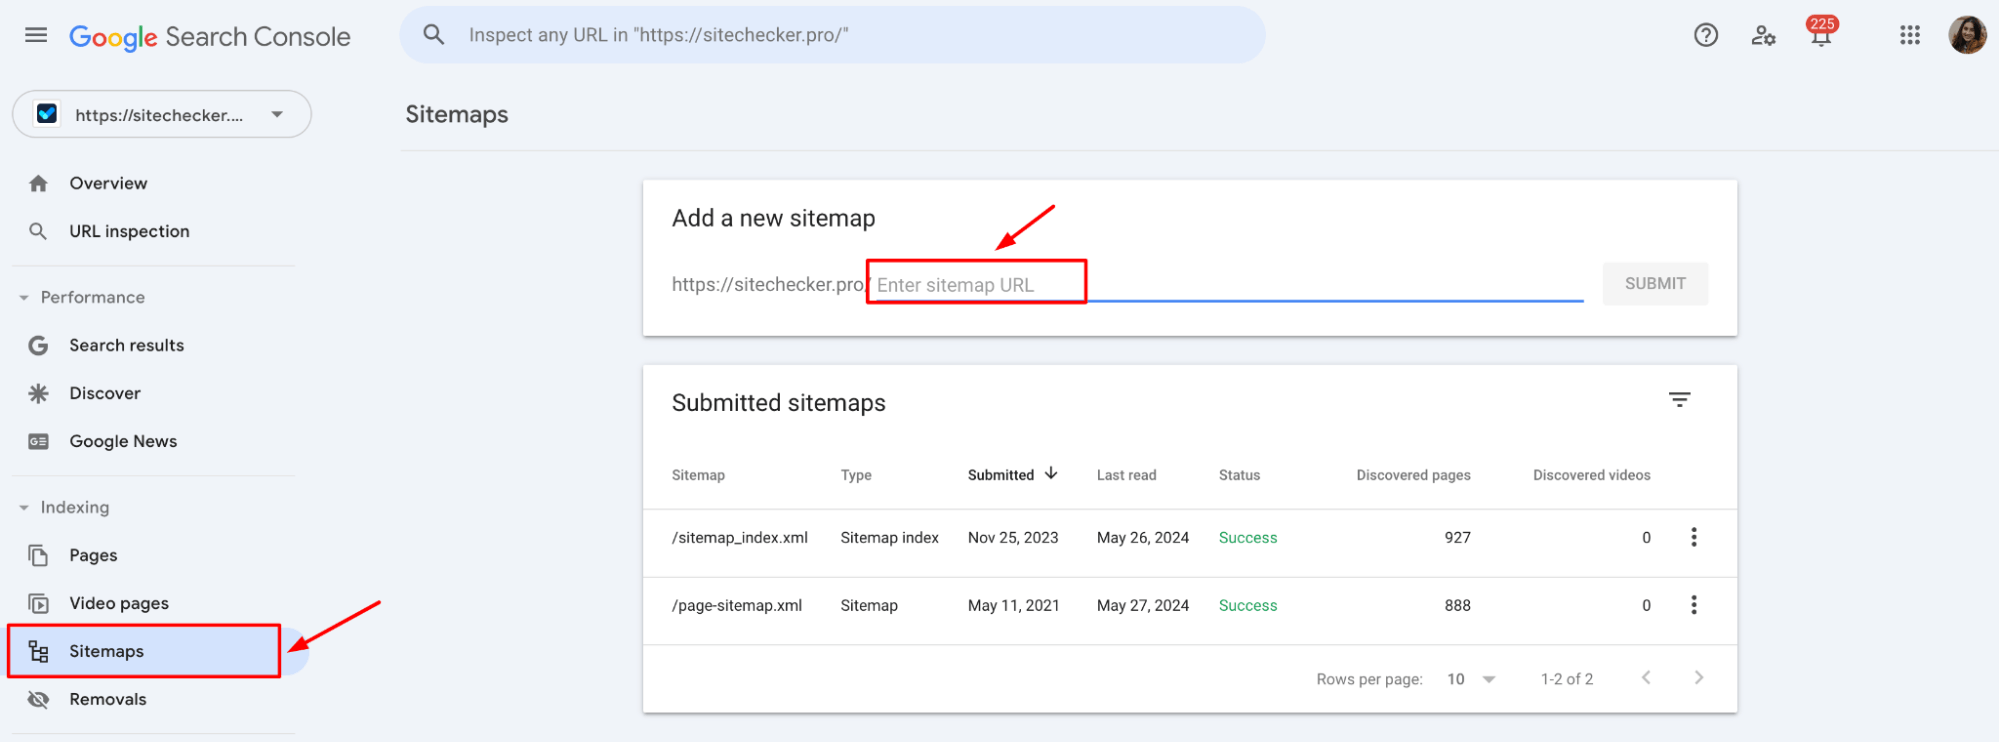
Task: Collapse the Performance section
Action: pos(24,297)
